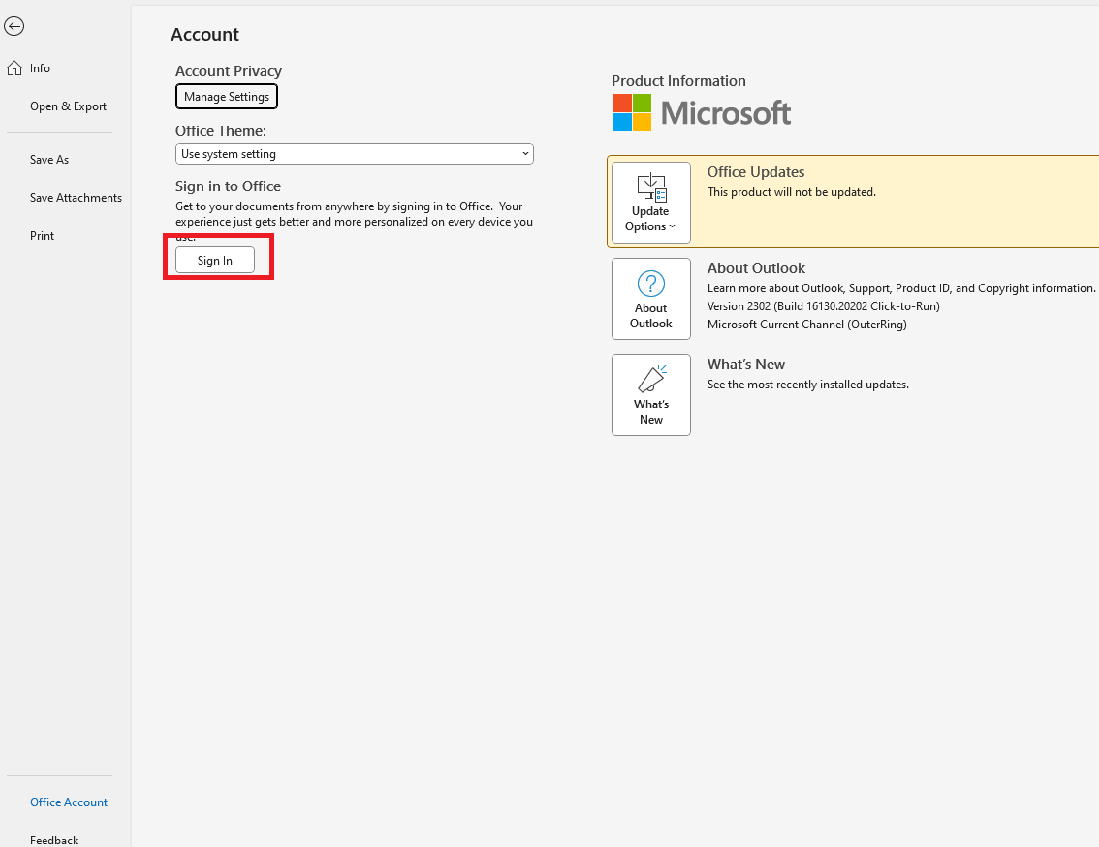1099x847 pixels.
Task: Open the Save As page
Action: 47,159
